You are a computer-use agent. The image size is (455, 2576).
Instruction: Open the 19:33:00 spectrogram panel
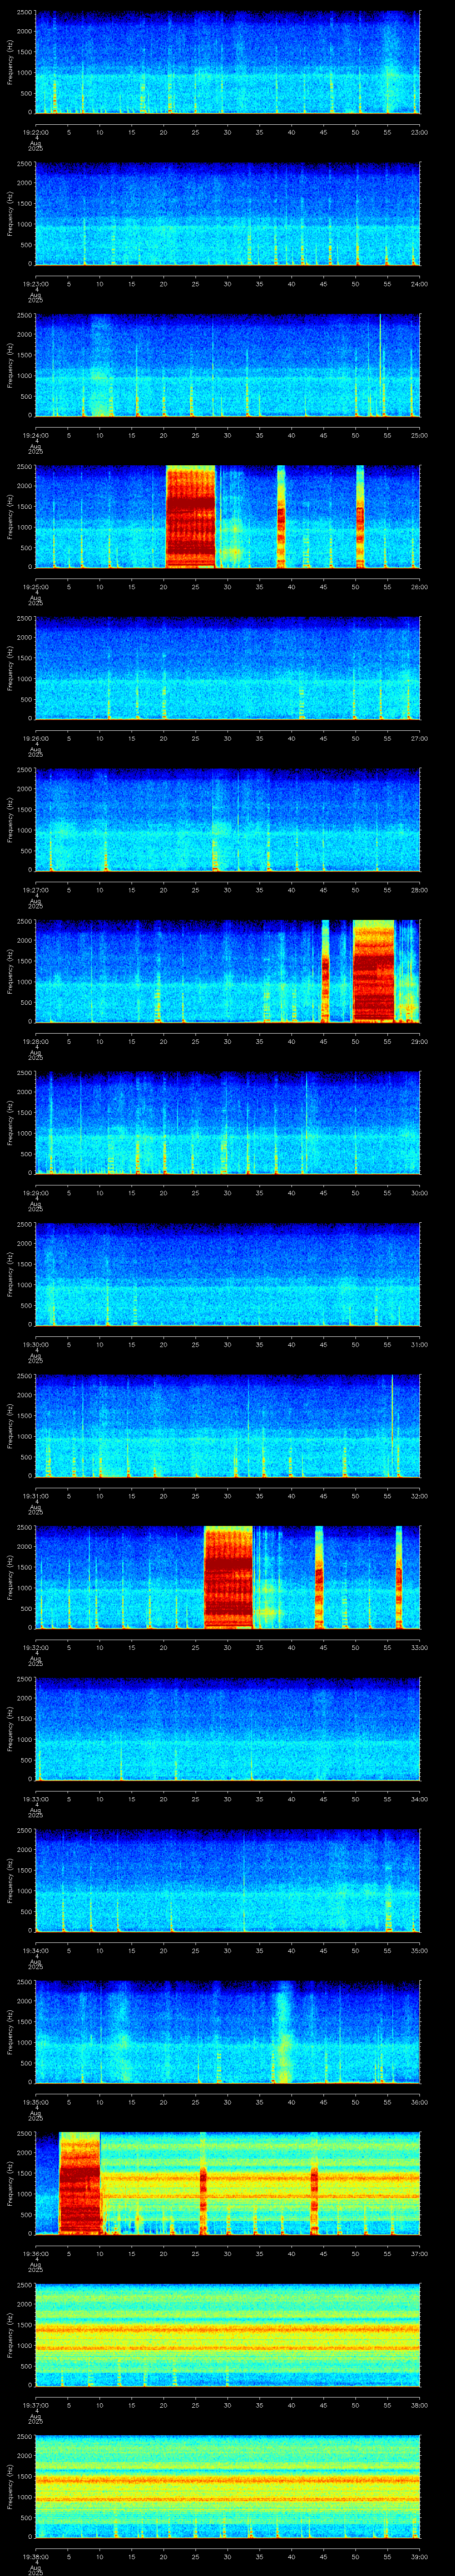[x=227, y=1729]
